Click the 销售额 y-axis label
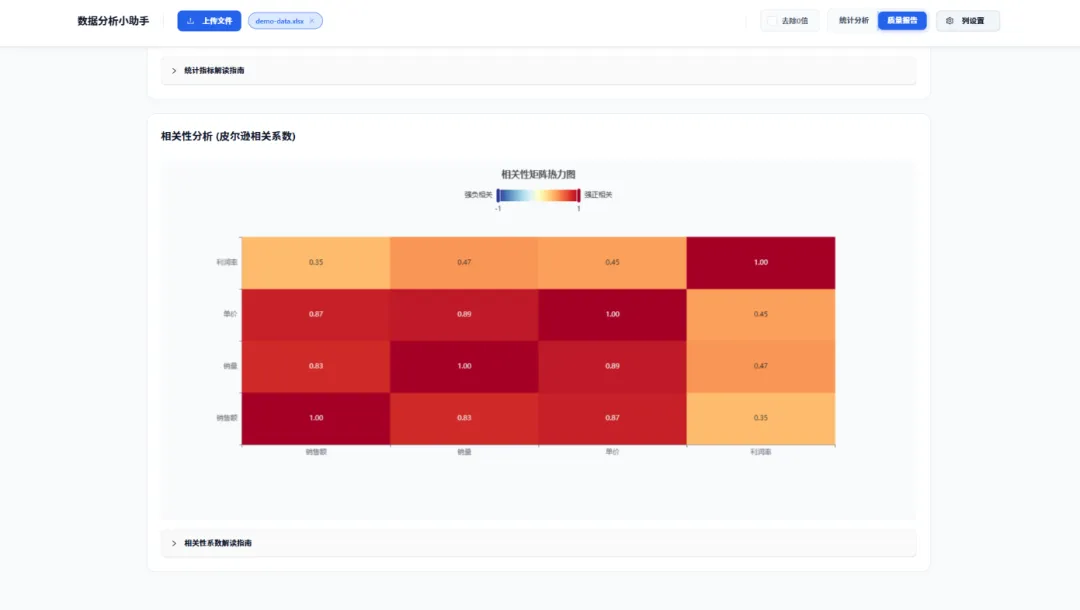The image size is (1080, 610). (x=227, y=418)
